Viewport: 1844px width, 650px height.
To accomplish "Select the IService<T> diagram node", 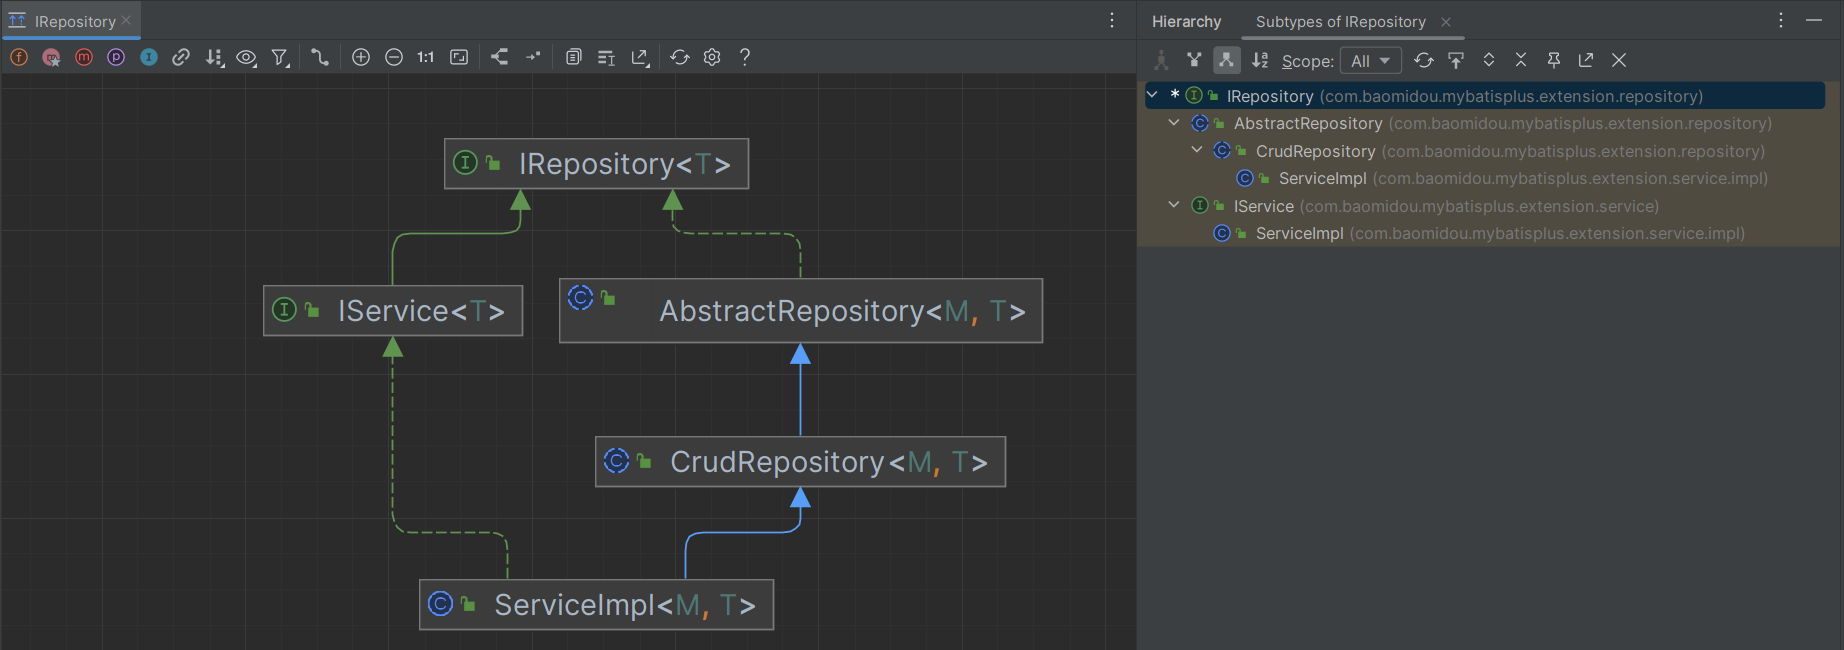I will pyautogui.click(x=393, y=311).
